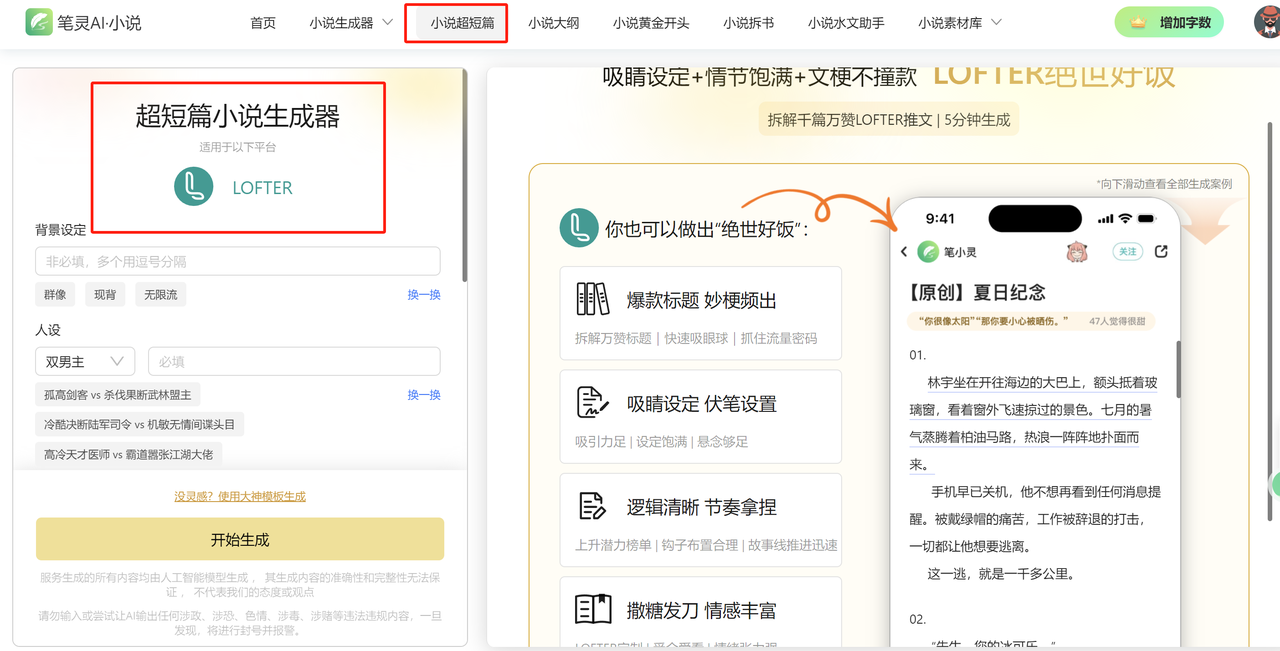Select the 群像 background tag
Screen dimensions: 1280x651
pos(55,295)
